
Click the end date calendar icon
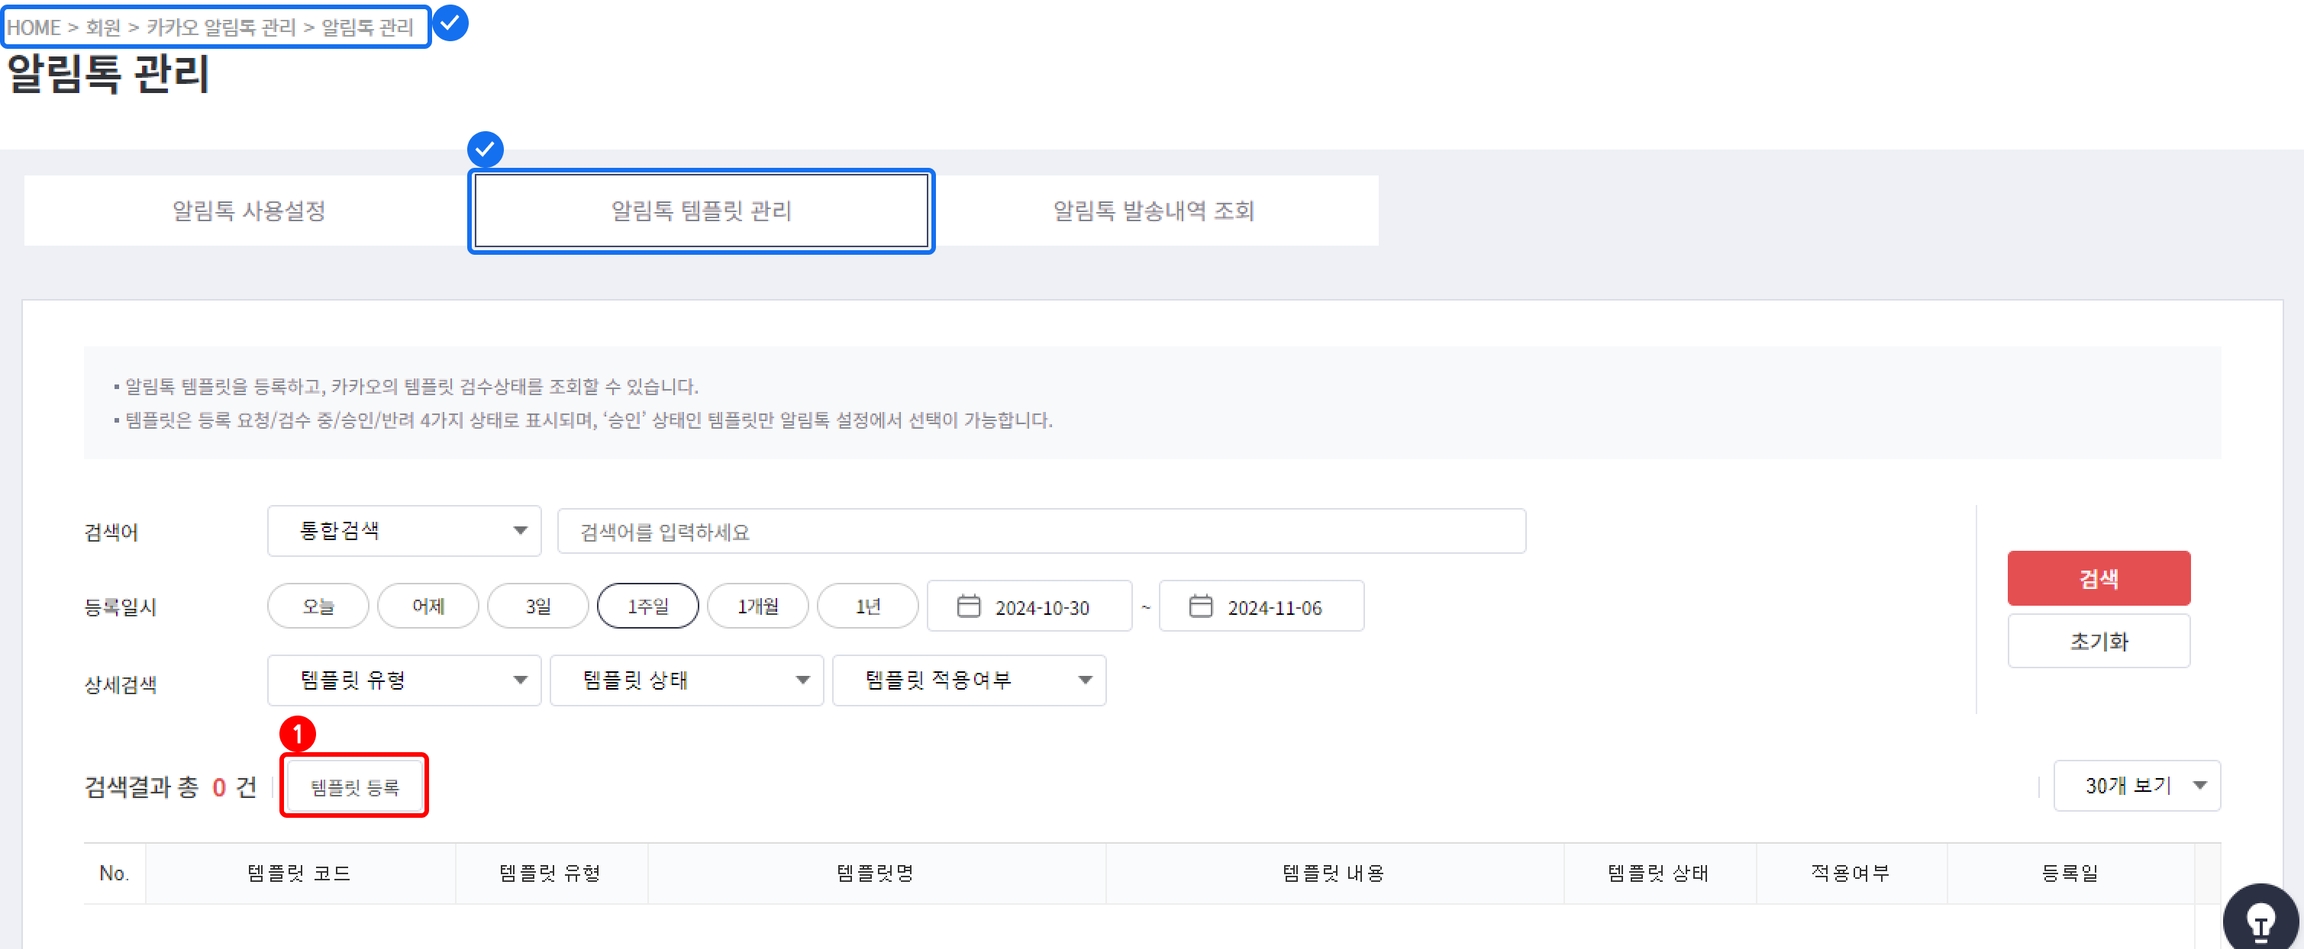pyautogui.click(x=1200, y=606)
